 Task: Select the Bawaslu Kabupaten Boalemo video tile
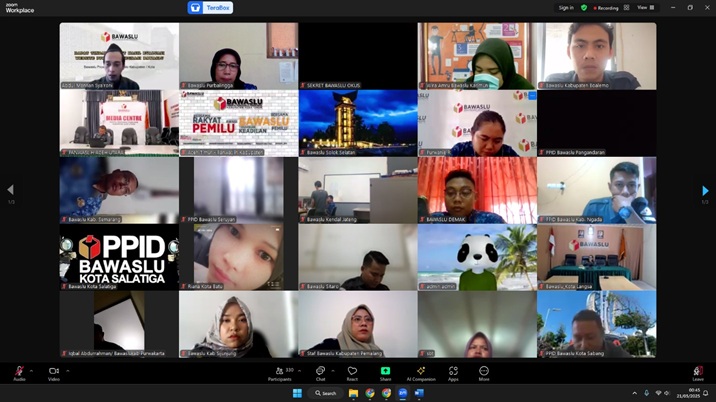point(597,56)
